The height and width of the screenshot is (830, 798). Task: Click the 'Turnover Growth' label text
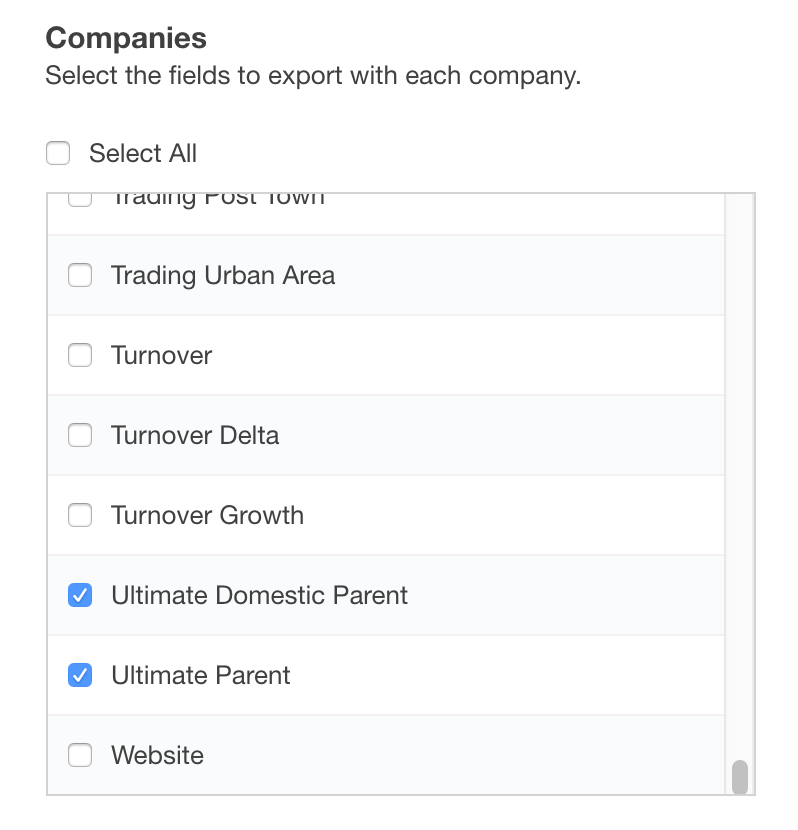point(207,515)
